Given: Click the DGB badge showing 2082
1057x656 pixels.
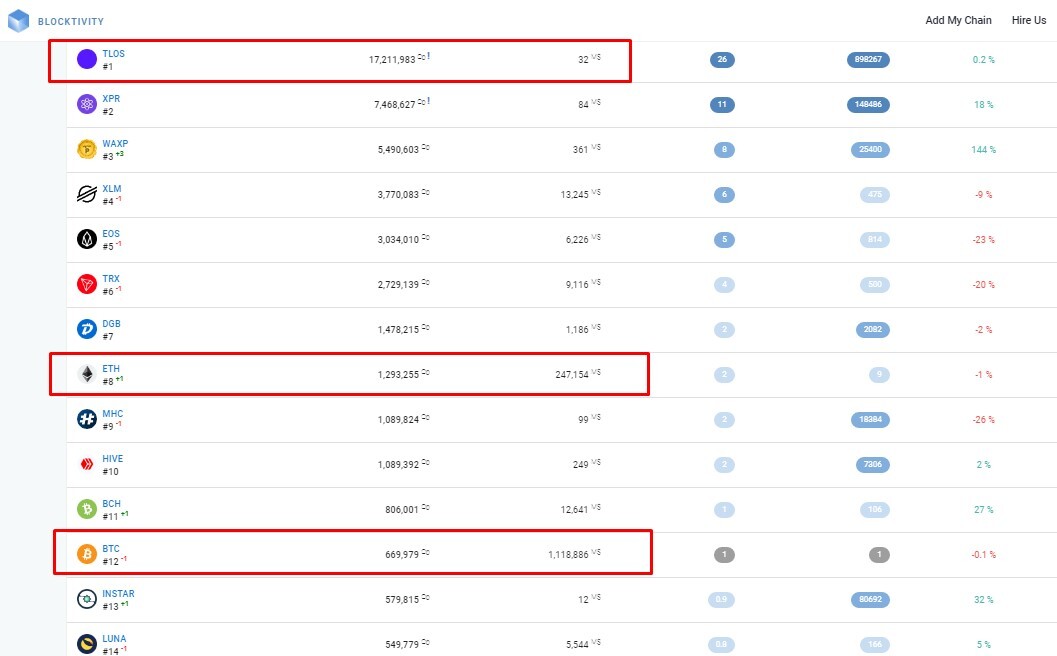Looking at the screenshot, I should pyautogui.click(x=872, y=330).
